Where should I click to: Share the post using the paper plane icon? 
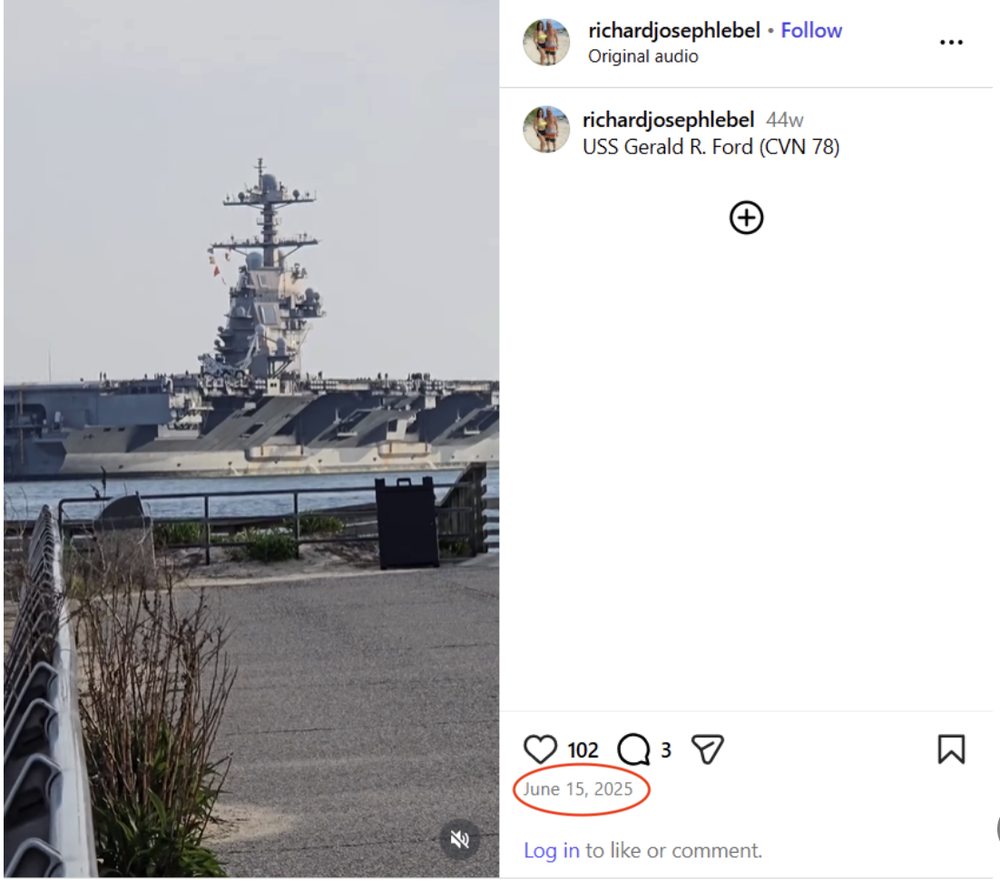coord(707,749)
